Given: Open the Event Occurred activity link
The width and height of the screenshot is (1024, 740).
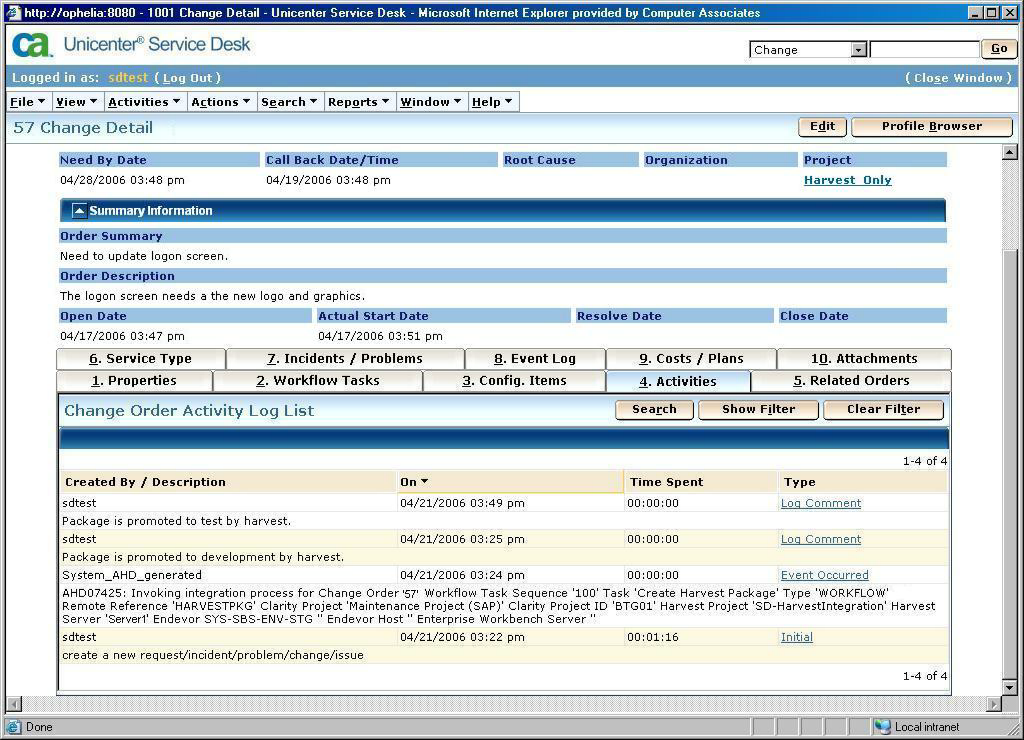Looking at the screenshot, I should pyautogui.click(x=824, y=575).
